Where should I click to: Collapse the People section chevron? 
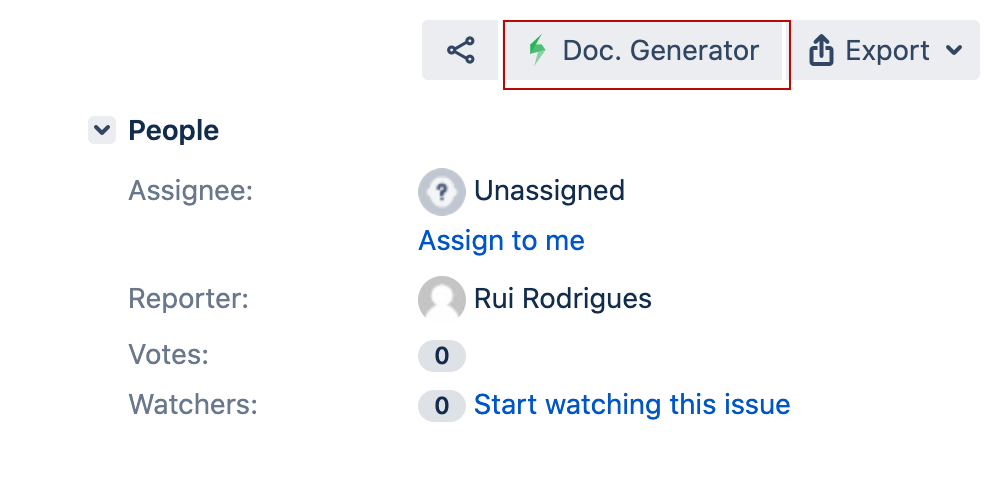[x=102, y=130]
